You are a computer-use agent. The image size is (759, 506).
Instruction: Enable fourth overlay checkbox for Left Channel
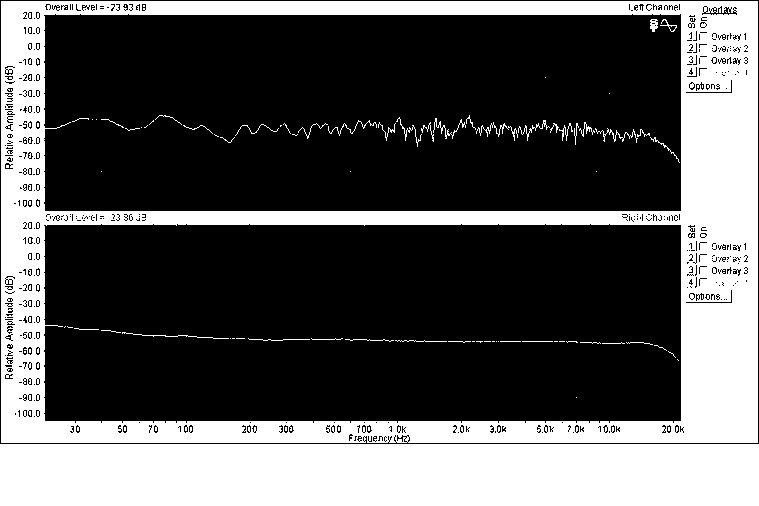click(704, 73)
